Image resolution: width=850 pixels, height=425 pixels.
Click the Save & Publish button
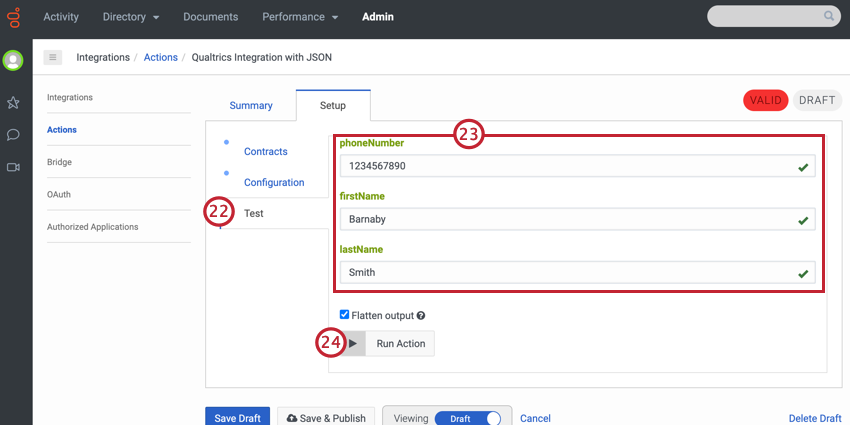(326, 417)
